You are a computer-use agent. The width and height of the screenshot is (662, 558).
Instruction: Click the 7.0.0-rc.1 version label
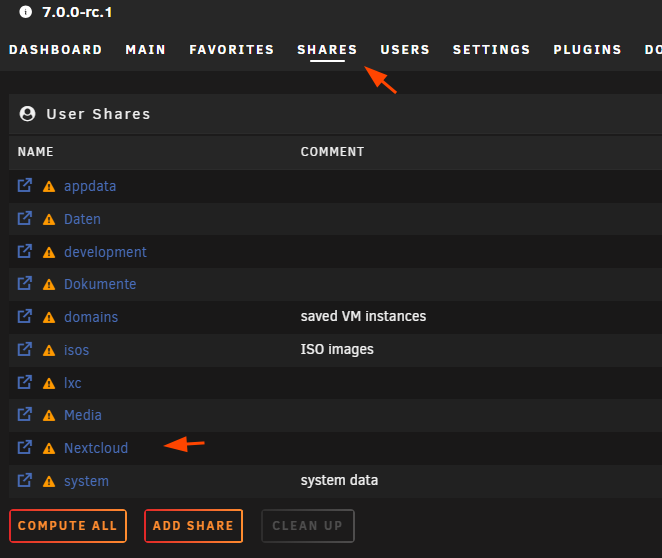click(77, 12)
